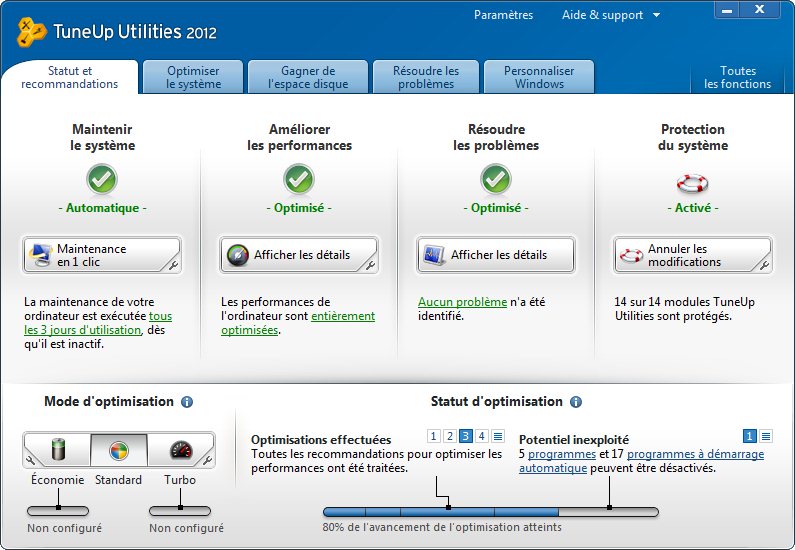Click green checkmark under Maintenir le système
The image size is (795, 550).
pyautogui.click(x=102, y=179)
